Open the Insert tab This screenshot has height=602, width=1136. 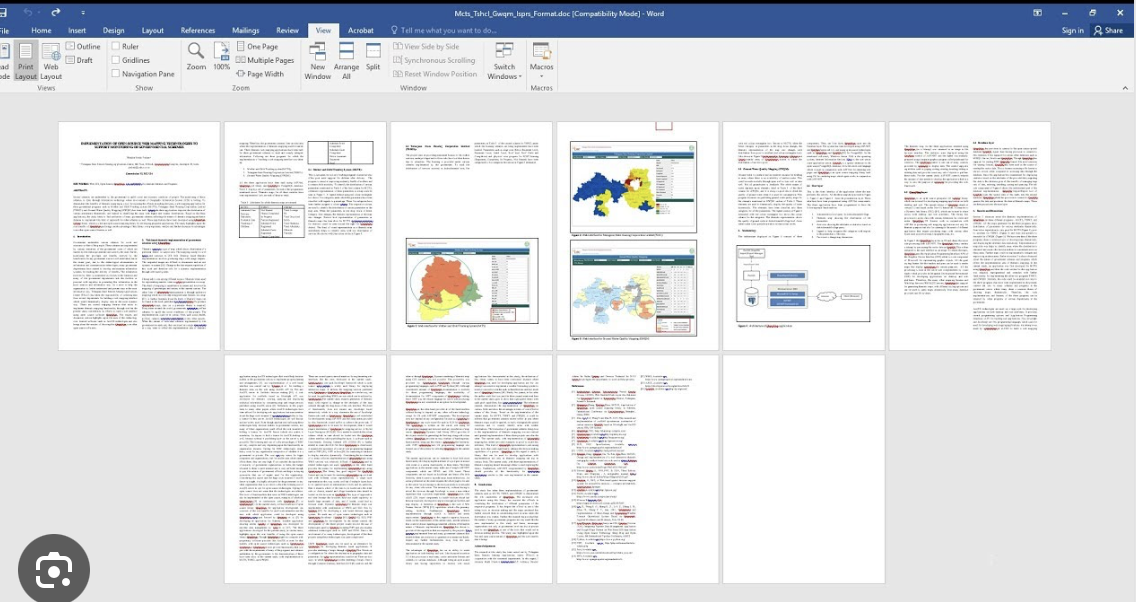77,30
